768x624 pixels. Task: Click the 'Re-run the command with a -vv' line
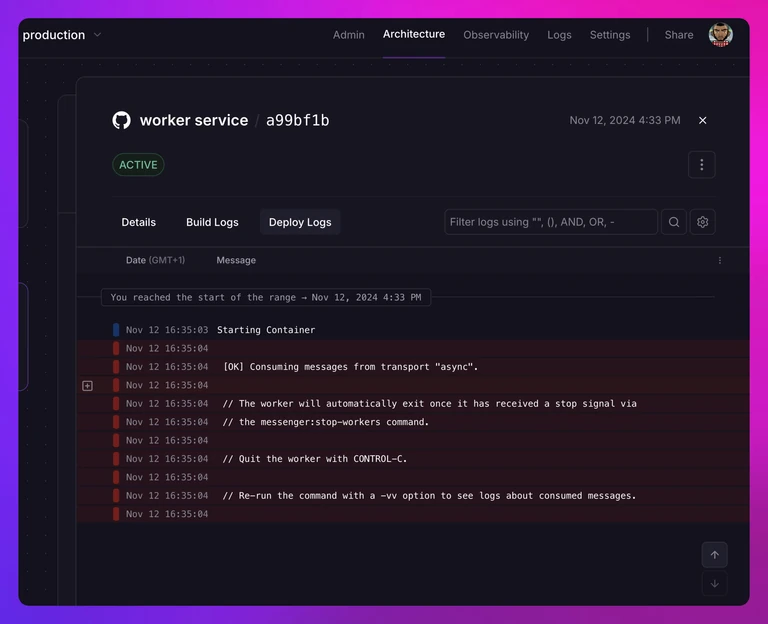click(x=413, y=496)
